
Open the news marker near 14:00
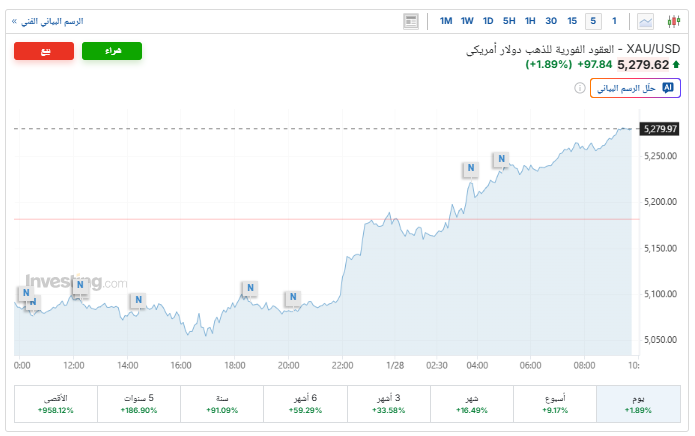pos(138,300)
